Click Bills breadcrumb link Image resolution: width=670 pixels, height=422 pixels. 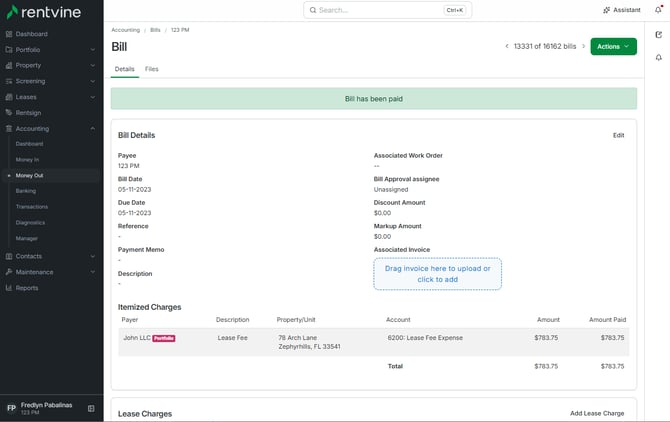[x=155, y=30]
